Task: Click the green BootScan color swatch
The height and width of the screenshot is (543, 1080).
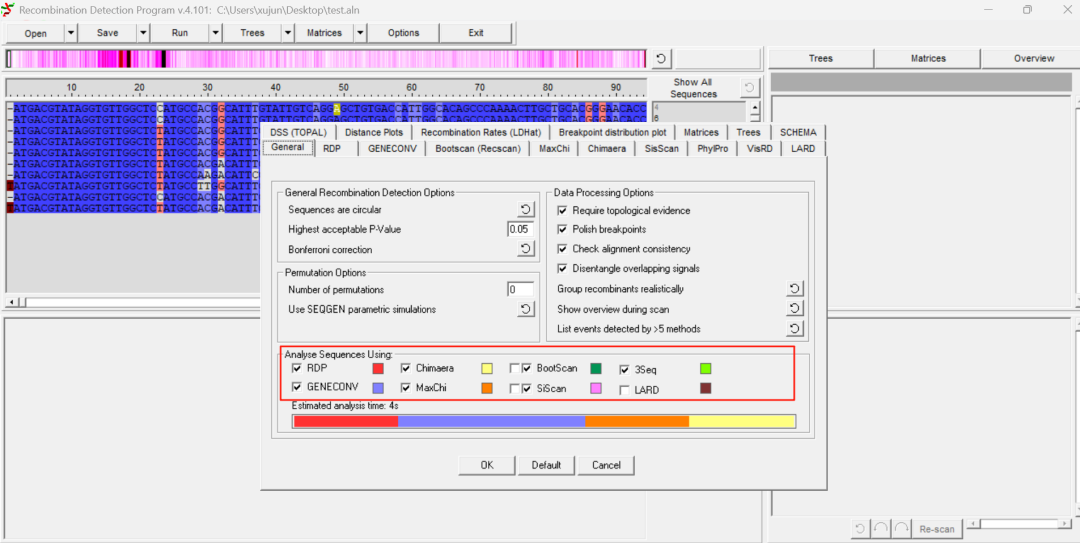Action: pos(596,368)
